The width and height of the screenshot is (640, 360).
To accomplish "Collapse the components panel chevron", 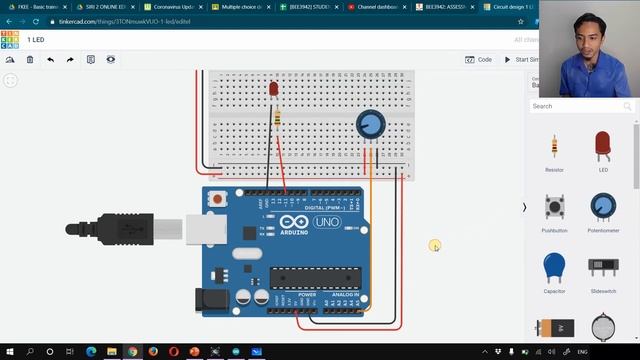I will 524,208.
